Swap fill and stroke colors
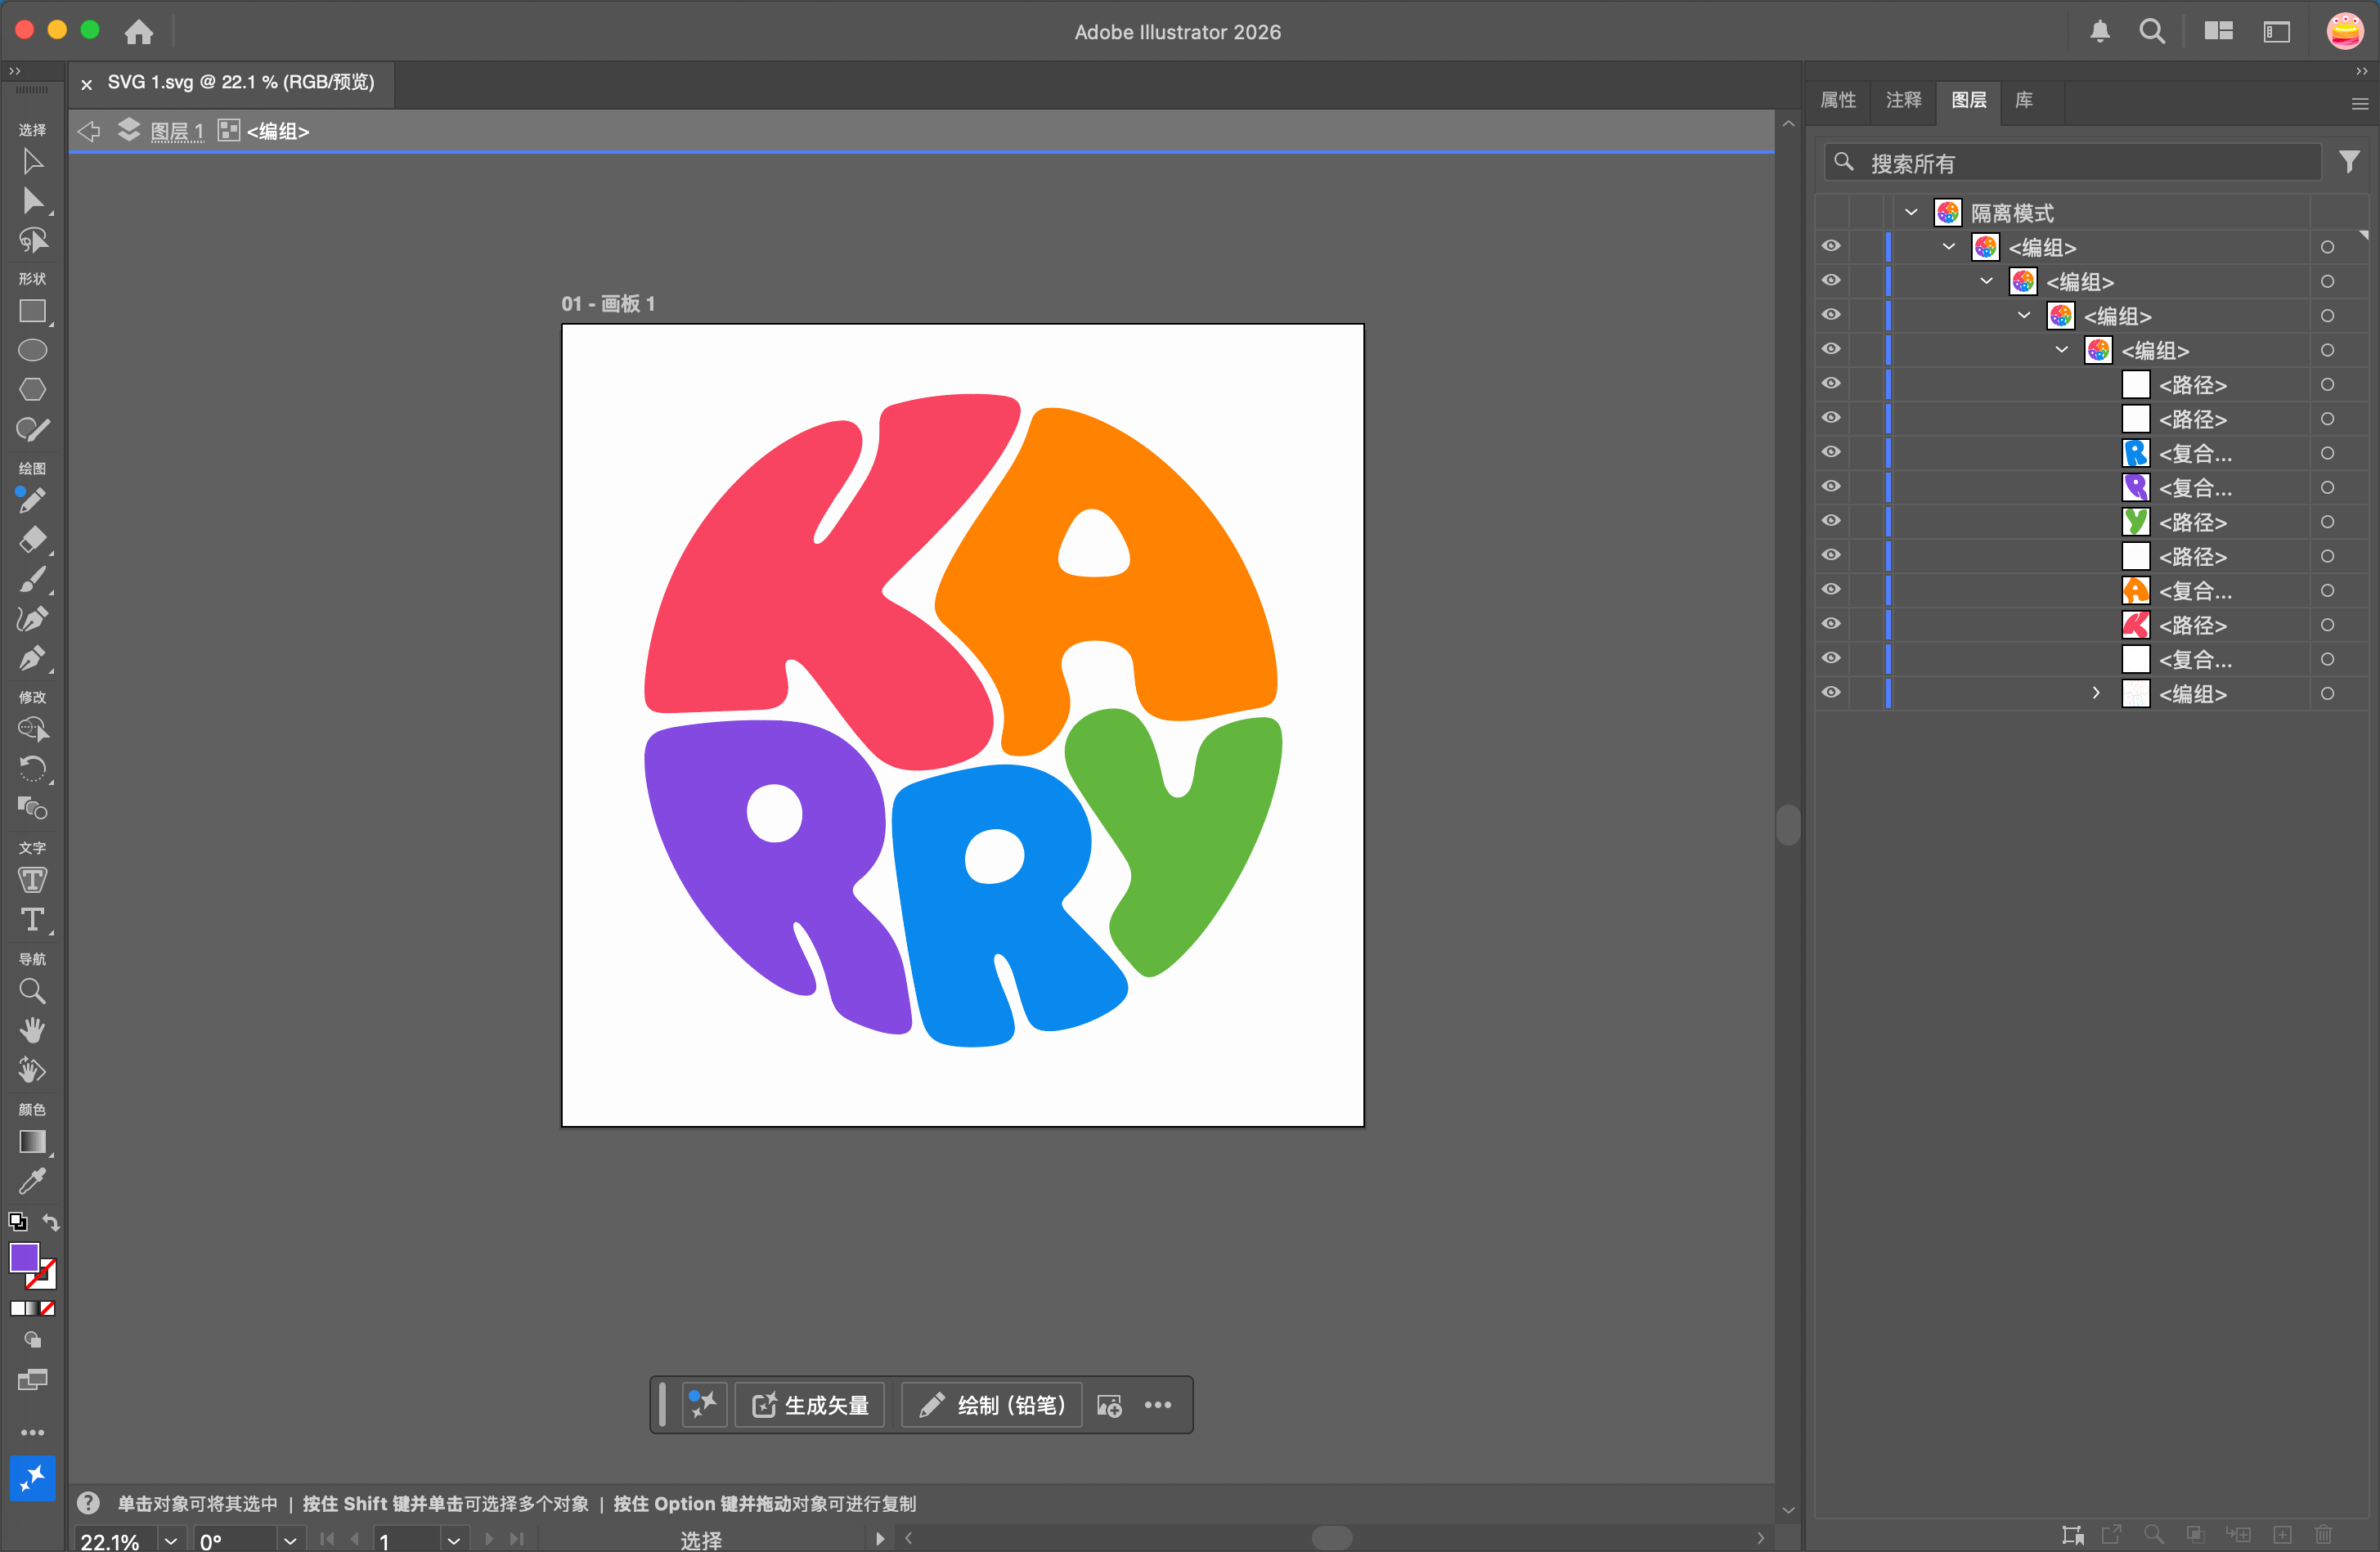Viewport: 2380px width, 1552px height. 51,1222
